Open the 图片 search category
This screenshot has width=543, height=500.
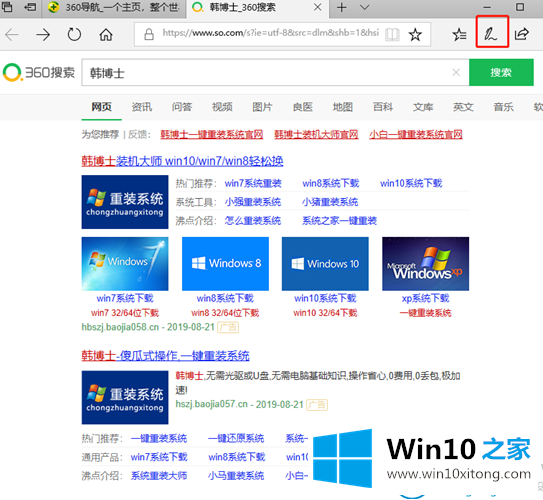pos(262,107)
